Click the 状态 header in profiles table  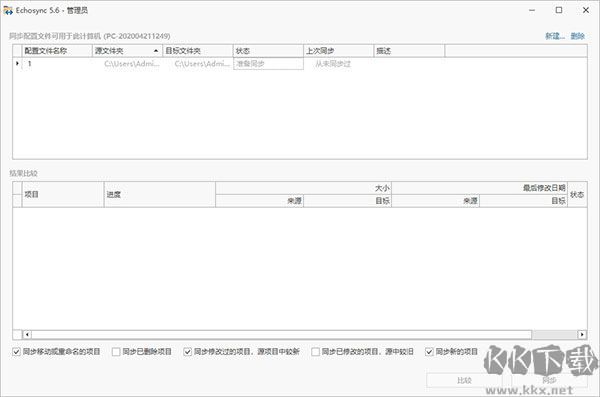268,51
